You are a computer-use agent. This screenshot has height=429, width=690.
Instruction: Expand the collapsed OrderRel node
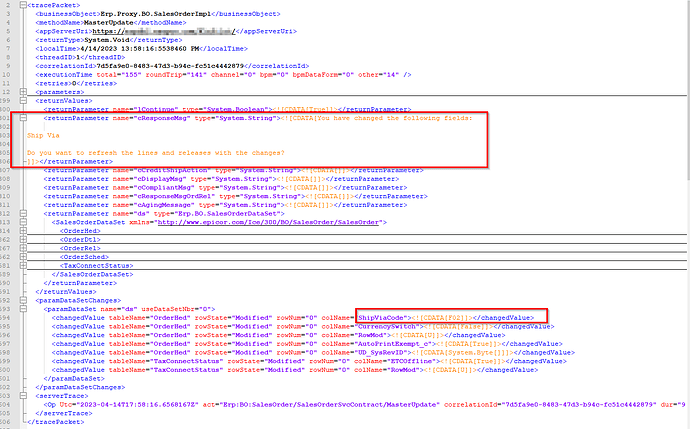pyautogui.click(x=23, y=248)
